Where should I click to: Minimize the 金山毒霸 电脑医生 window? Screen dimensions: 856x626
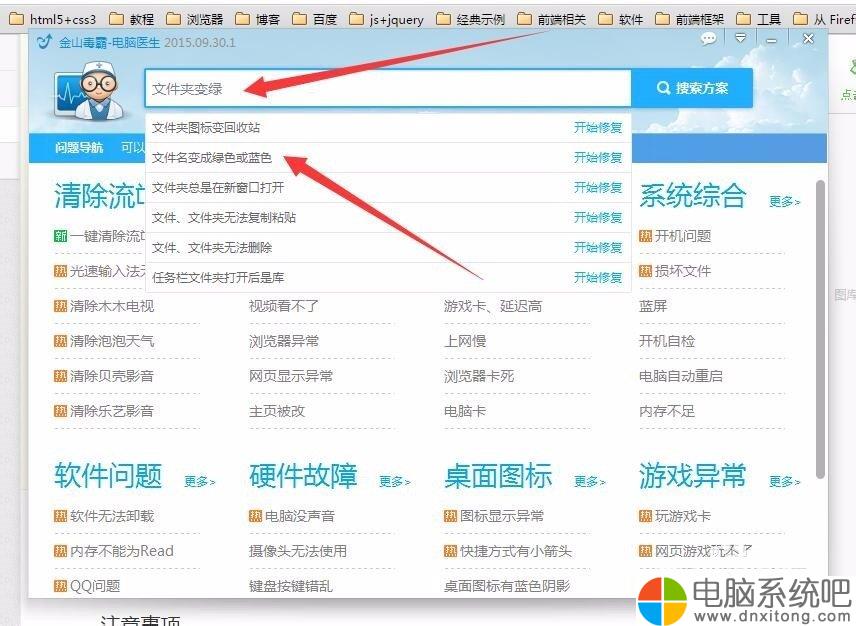771,40
